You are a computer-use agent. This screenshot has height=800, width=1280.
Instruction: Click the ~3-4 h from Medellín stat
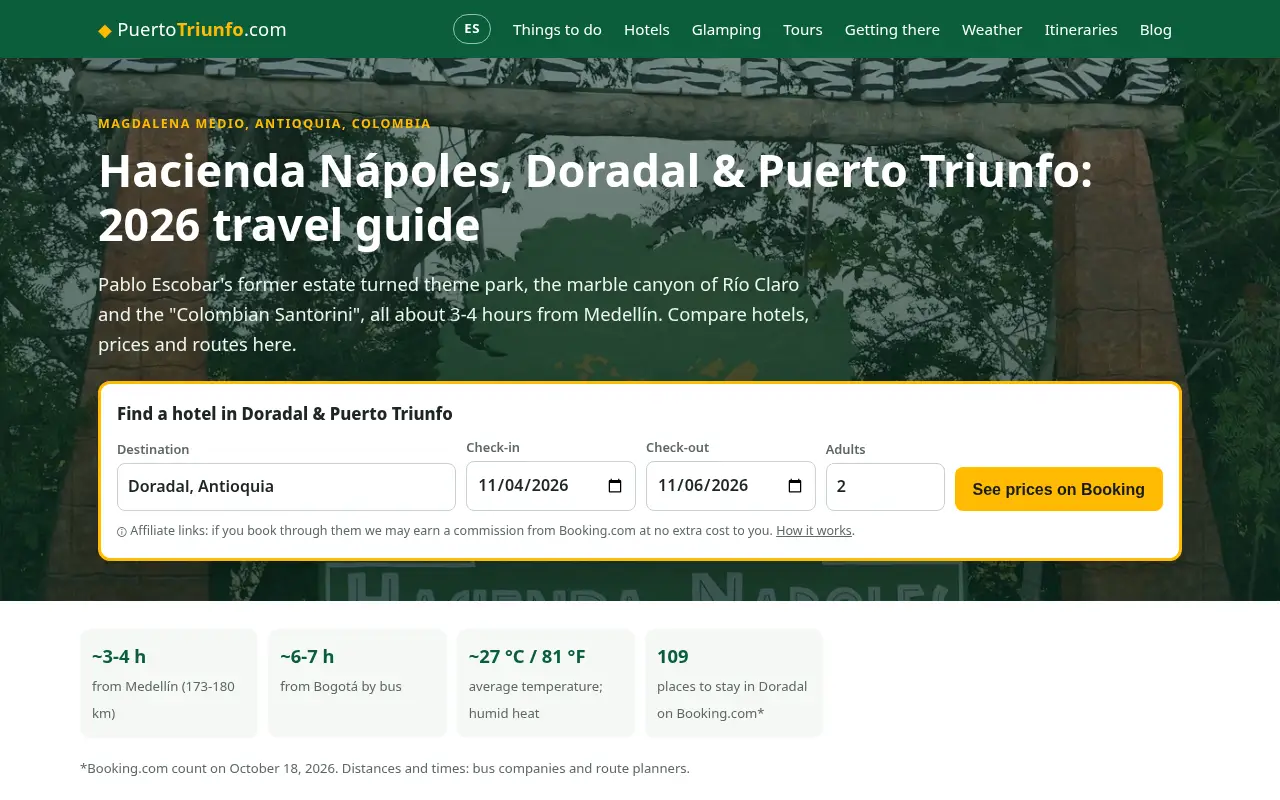pyautogui.click(x=169, y=683)
